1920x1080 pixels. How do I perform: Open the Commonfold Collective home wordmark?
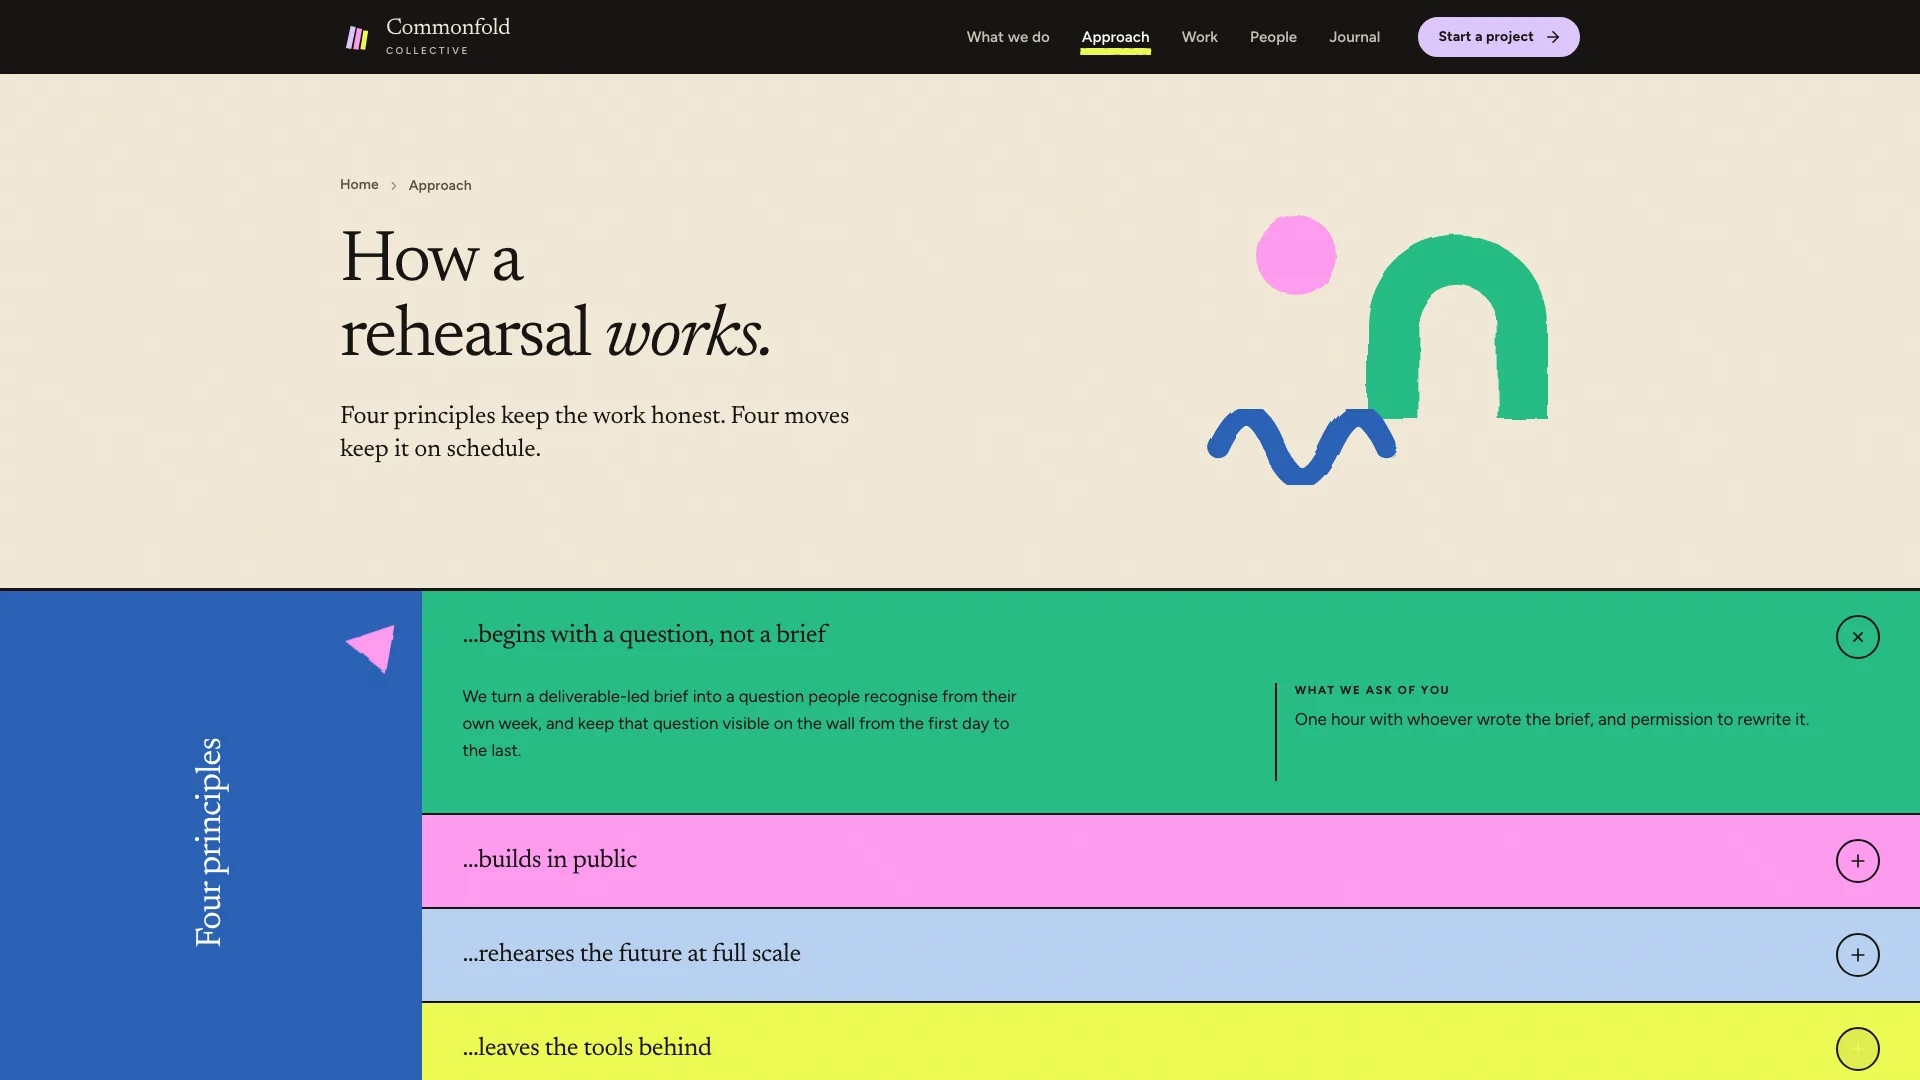click(x=448, y=36)
